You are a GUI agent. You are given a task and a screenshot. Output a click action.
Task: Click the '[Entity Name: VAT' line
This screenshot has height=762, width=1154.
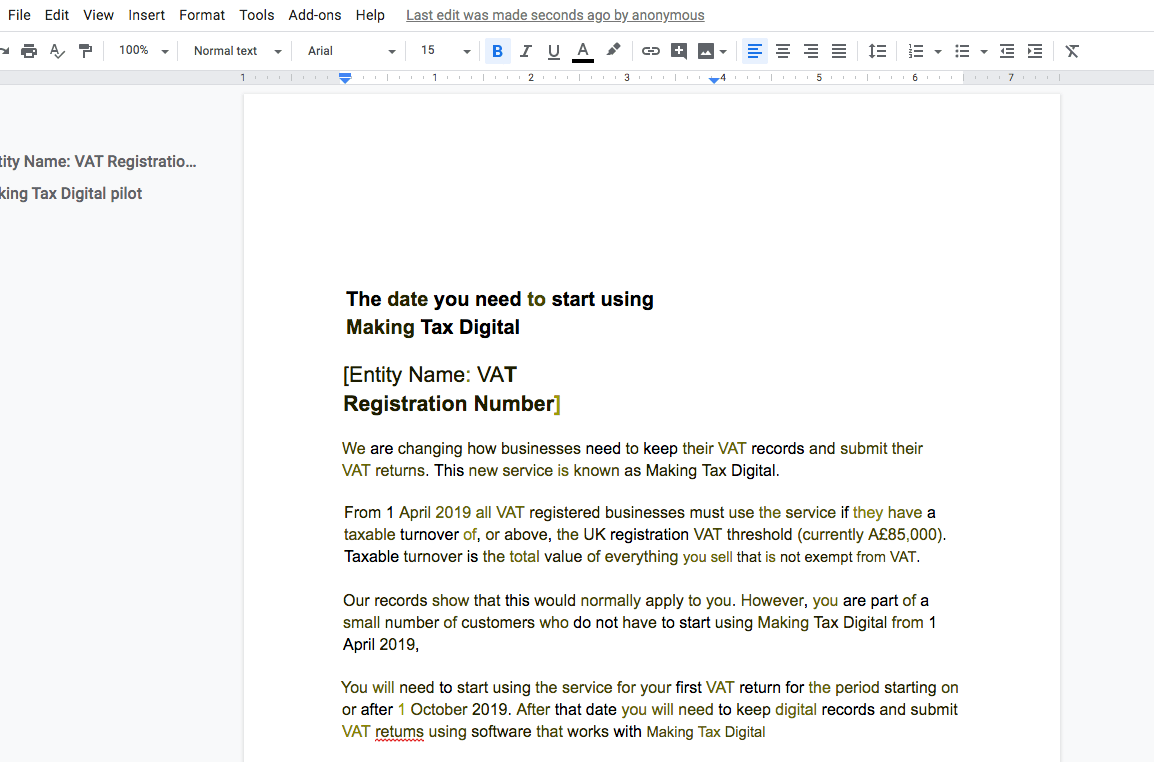click(430, 375)
